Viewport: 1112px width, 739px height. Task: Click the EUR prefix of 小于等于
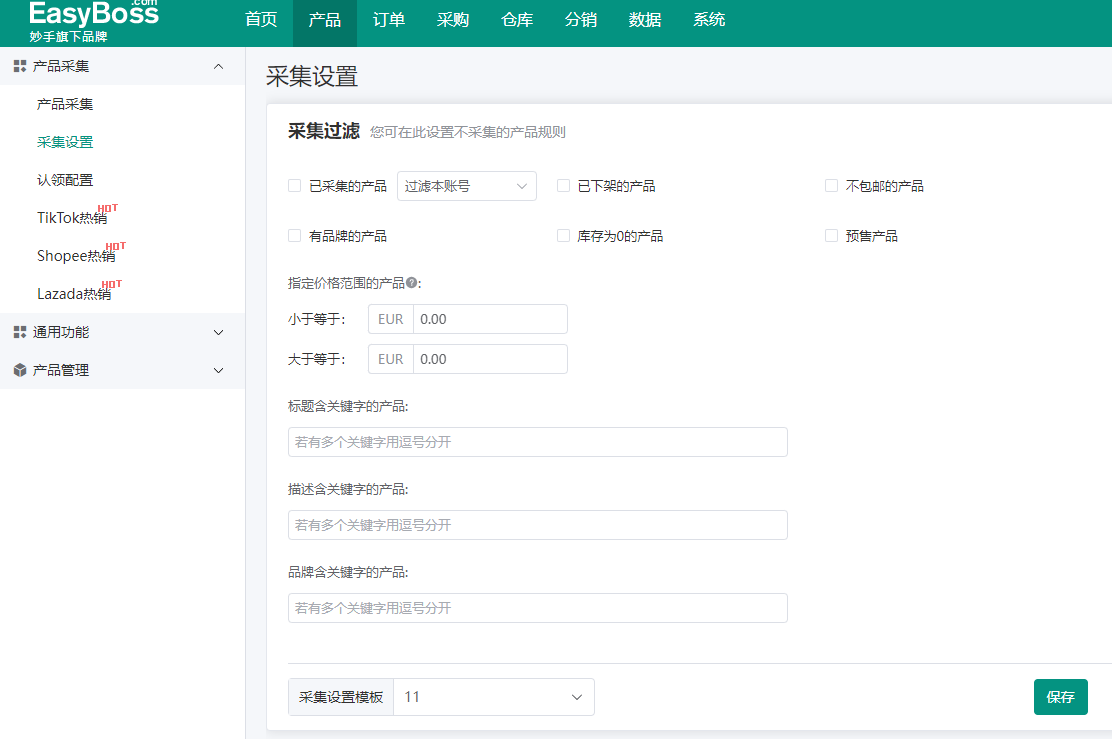click(391, 319)
